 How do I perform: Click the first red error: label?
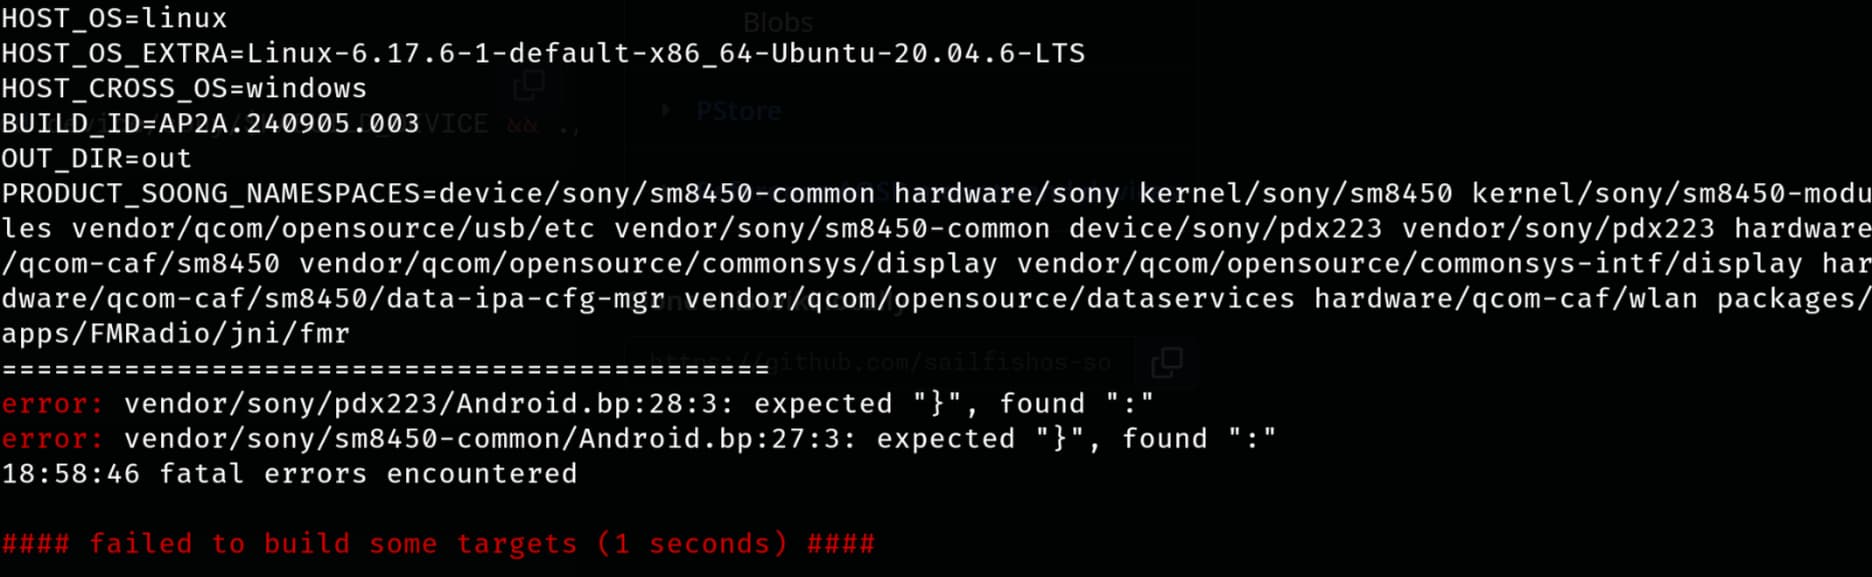[x=52, y=403]
